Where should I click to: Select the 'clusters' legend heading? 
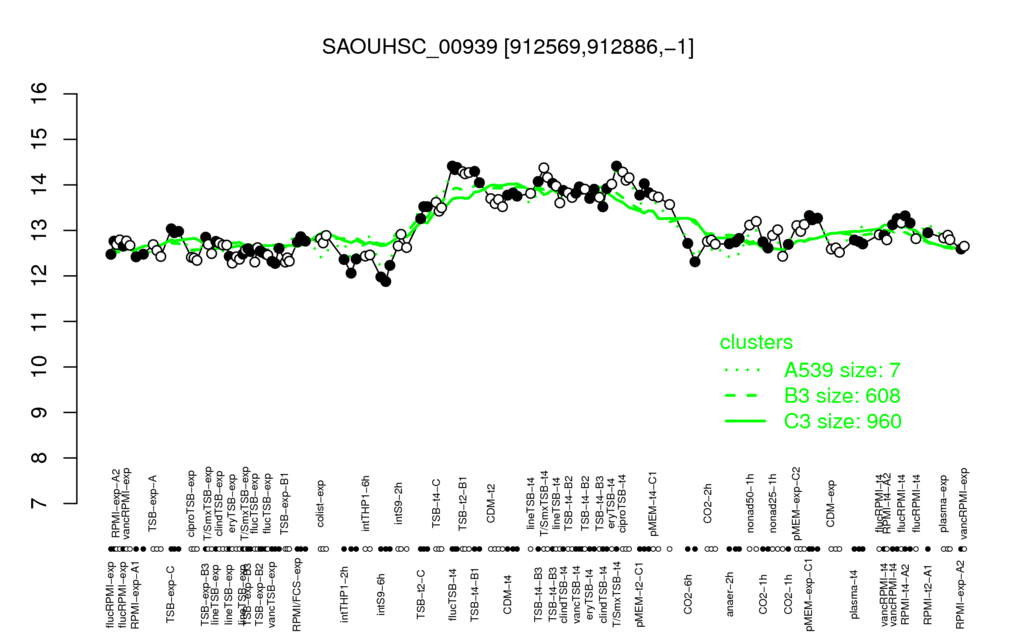point(756,342)
